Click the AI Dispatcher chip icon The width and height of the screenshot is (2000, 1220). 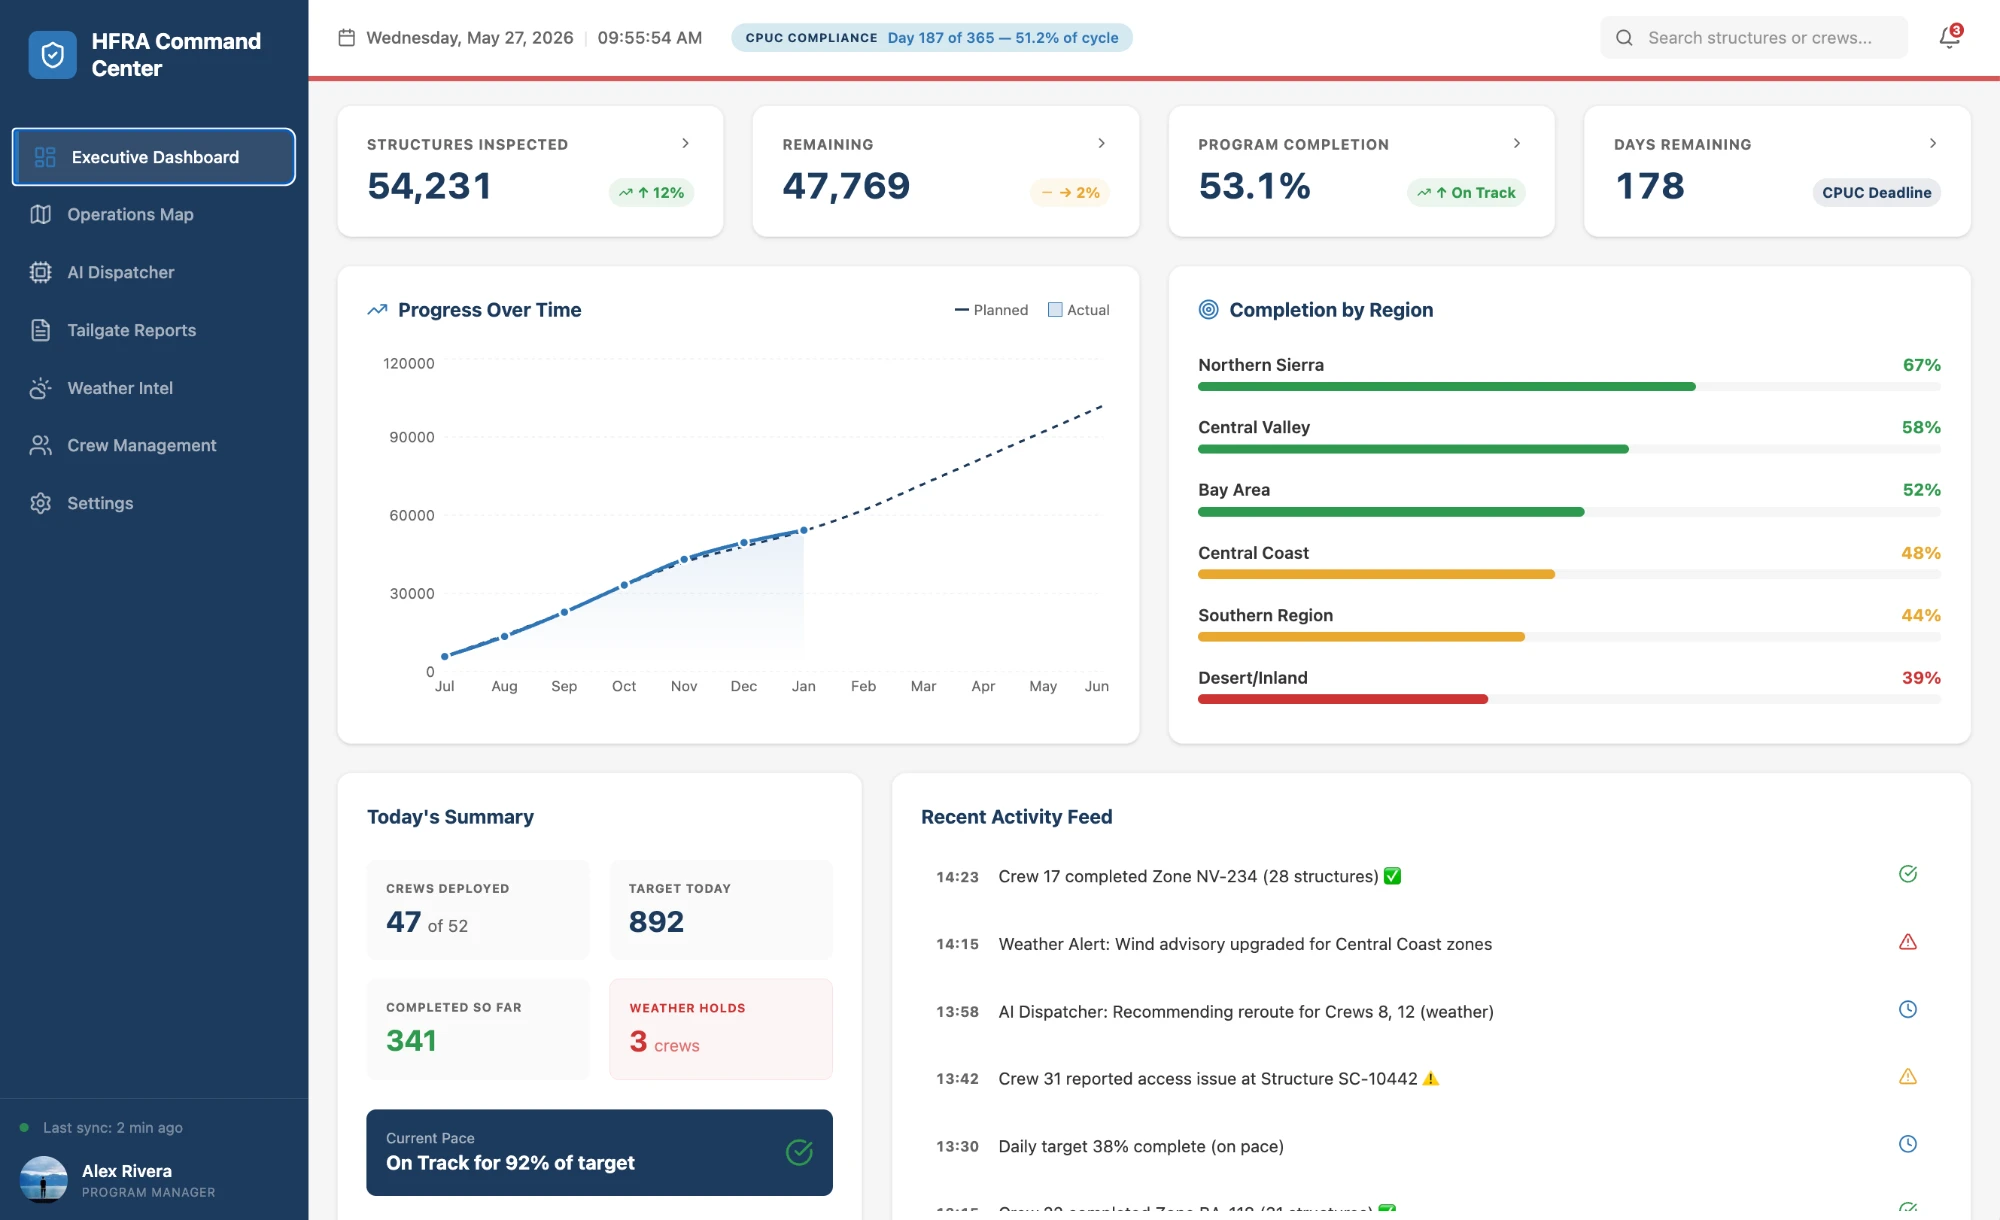coord(40,272)
